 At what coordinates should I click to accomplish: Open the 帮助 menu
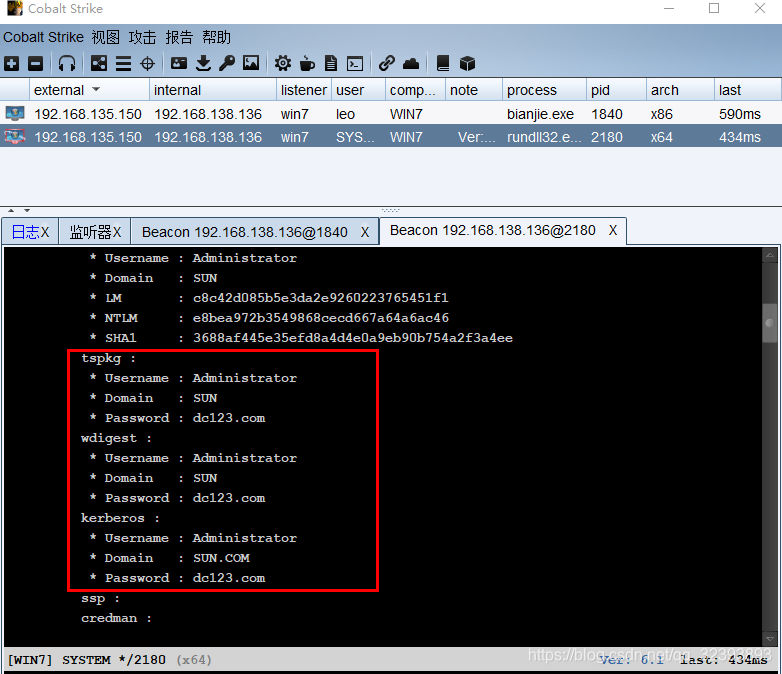[x=216, y=37]
